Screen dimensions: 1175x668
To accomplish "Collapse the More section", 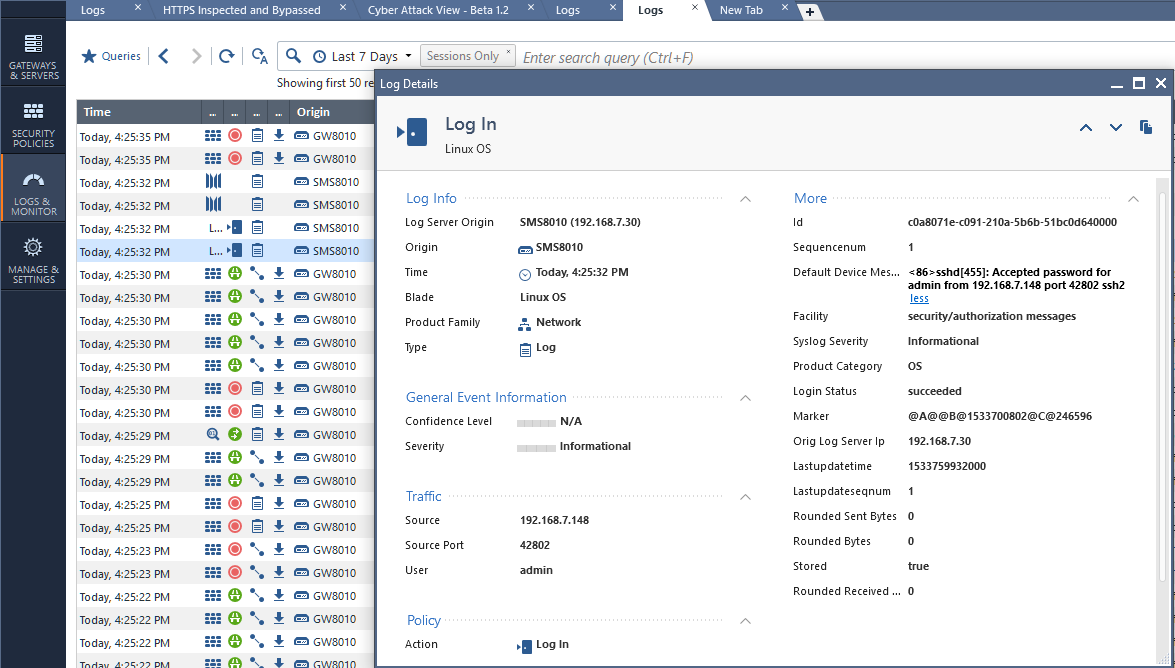I will tap(1133, 199).
